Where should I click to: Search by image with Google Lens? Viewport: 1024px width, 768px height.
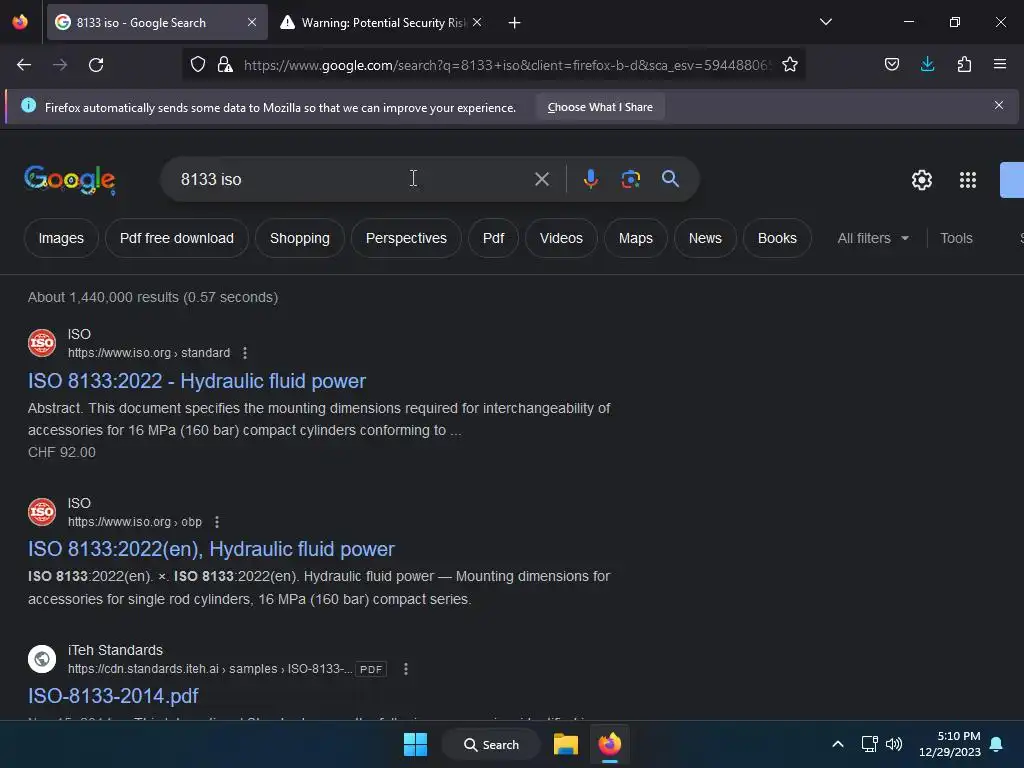(x=630, y=179)
